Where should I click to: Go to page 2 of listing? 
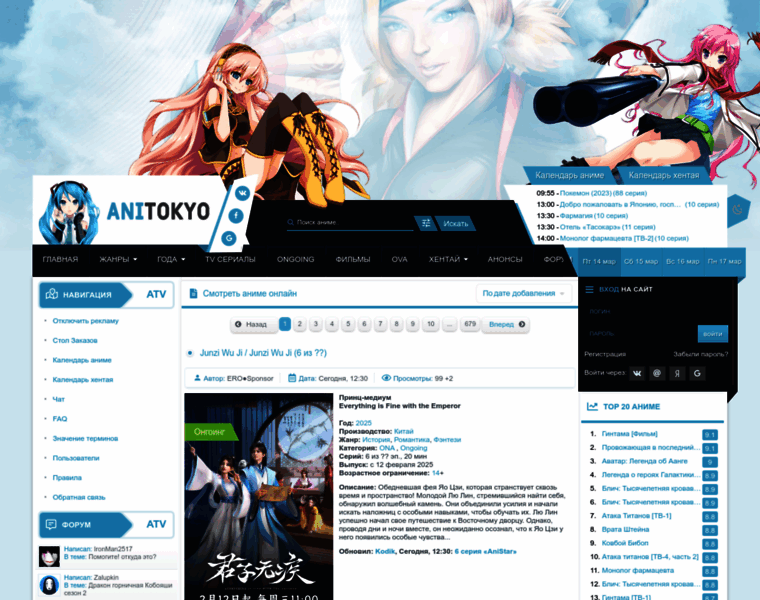(300, 324)
